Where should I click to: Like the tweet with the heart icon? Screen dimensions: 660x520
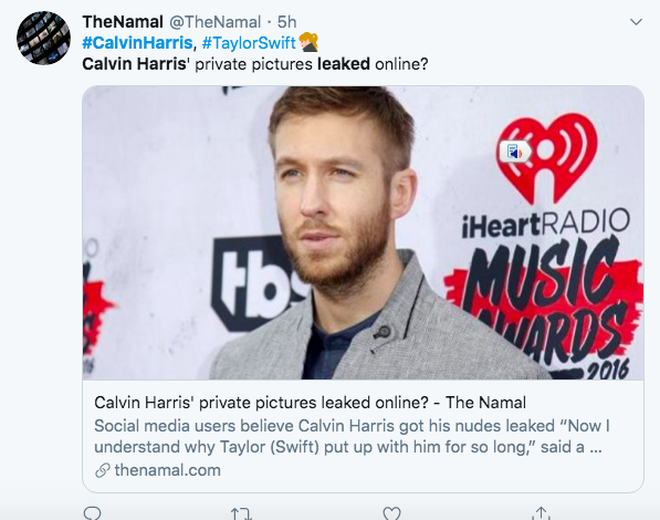391,514
